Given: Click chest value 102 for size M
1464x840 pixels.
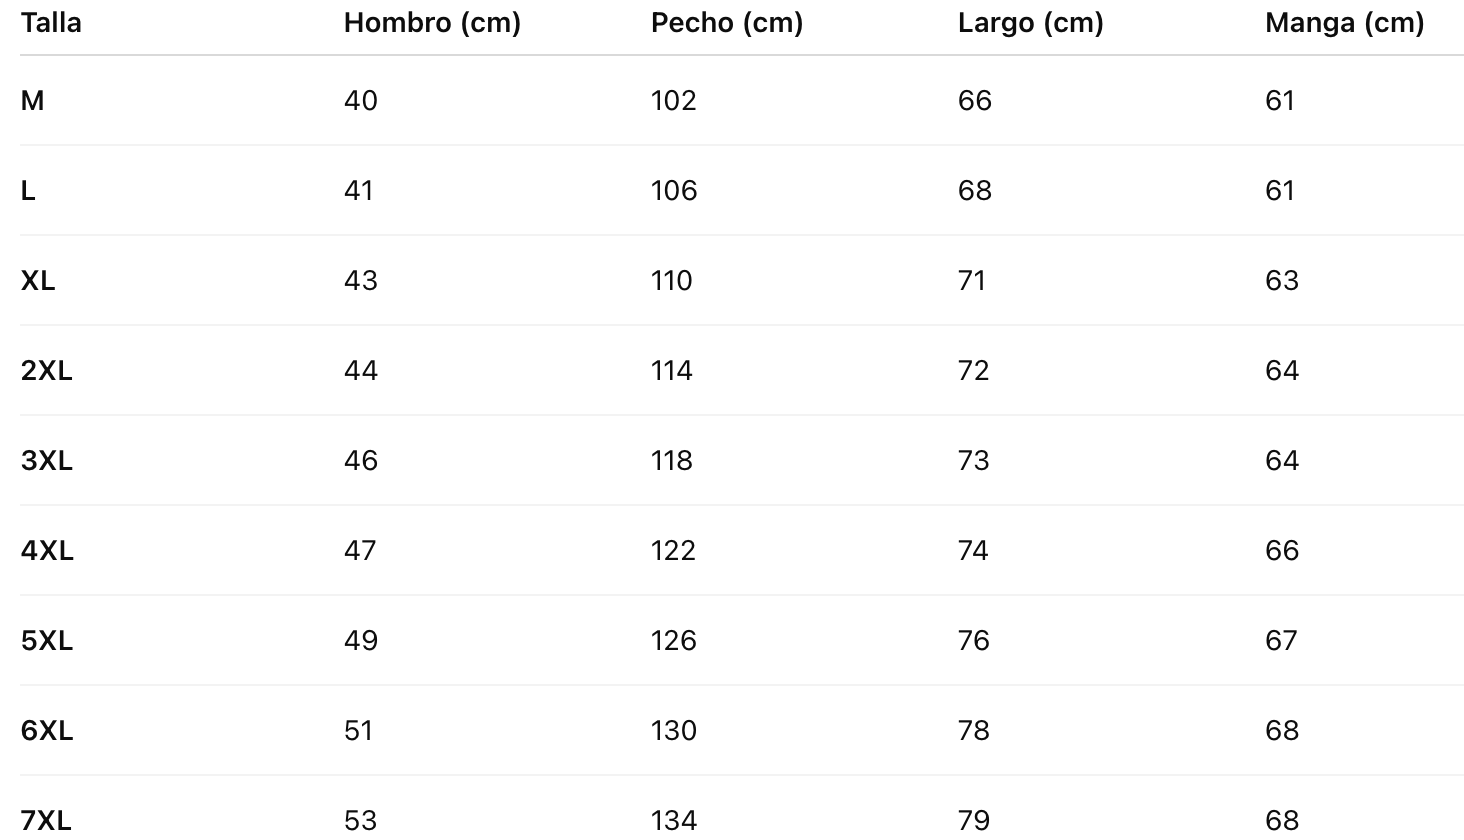Looking at the screenshot, I should click(x=673, y=100).
